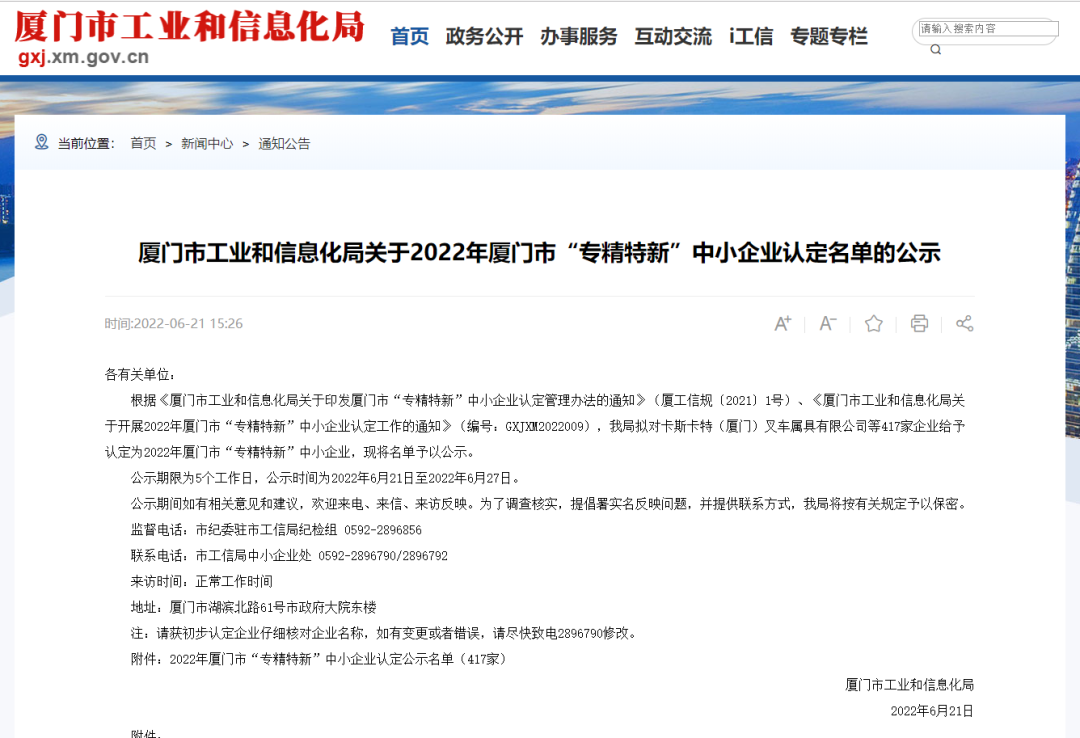
Task: Open the 首页 navigation tab
Action: point(409,37)
